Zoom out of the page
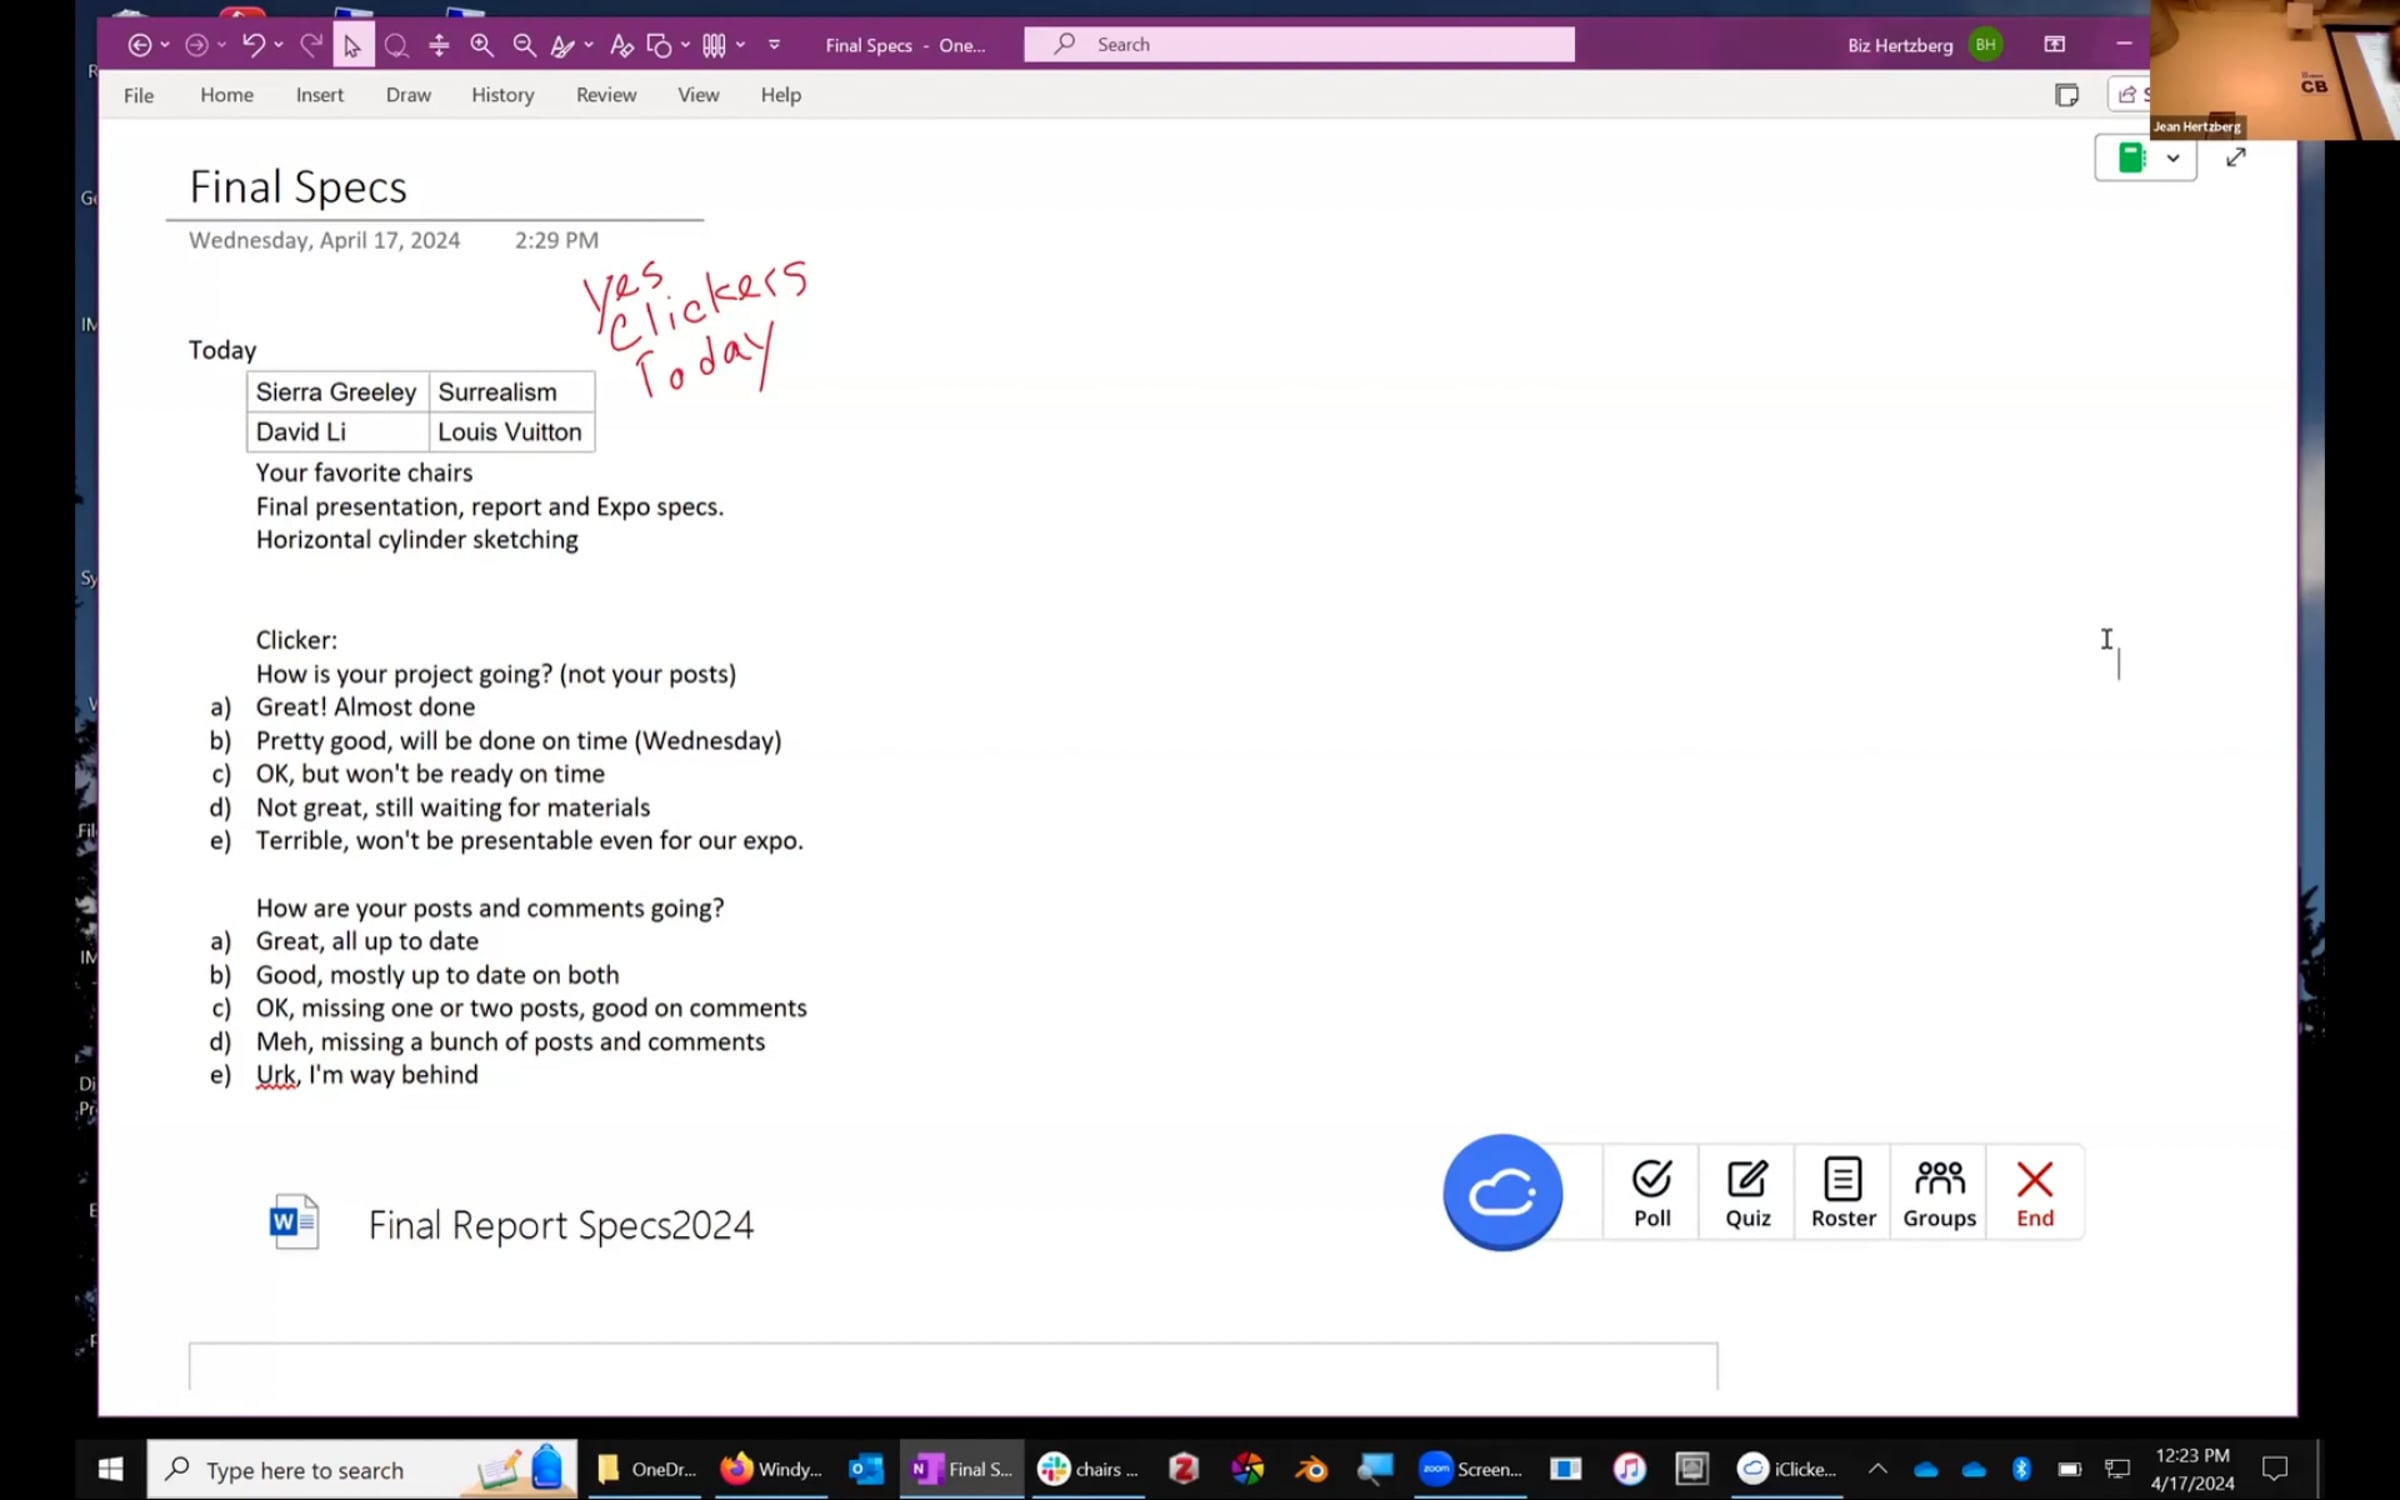 pyautogui.click(x=524, y=45)
